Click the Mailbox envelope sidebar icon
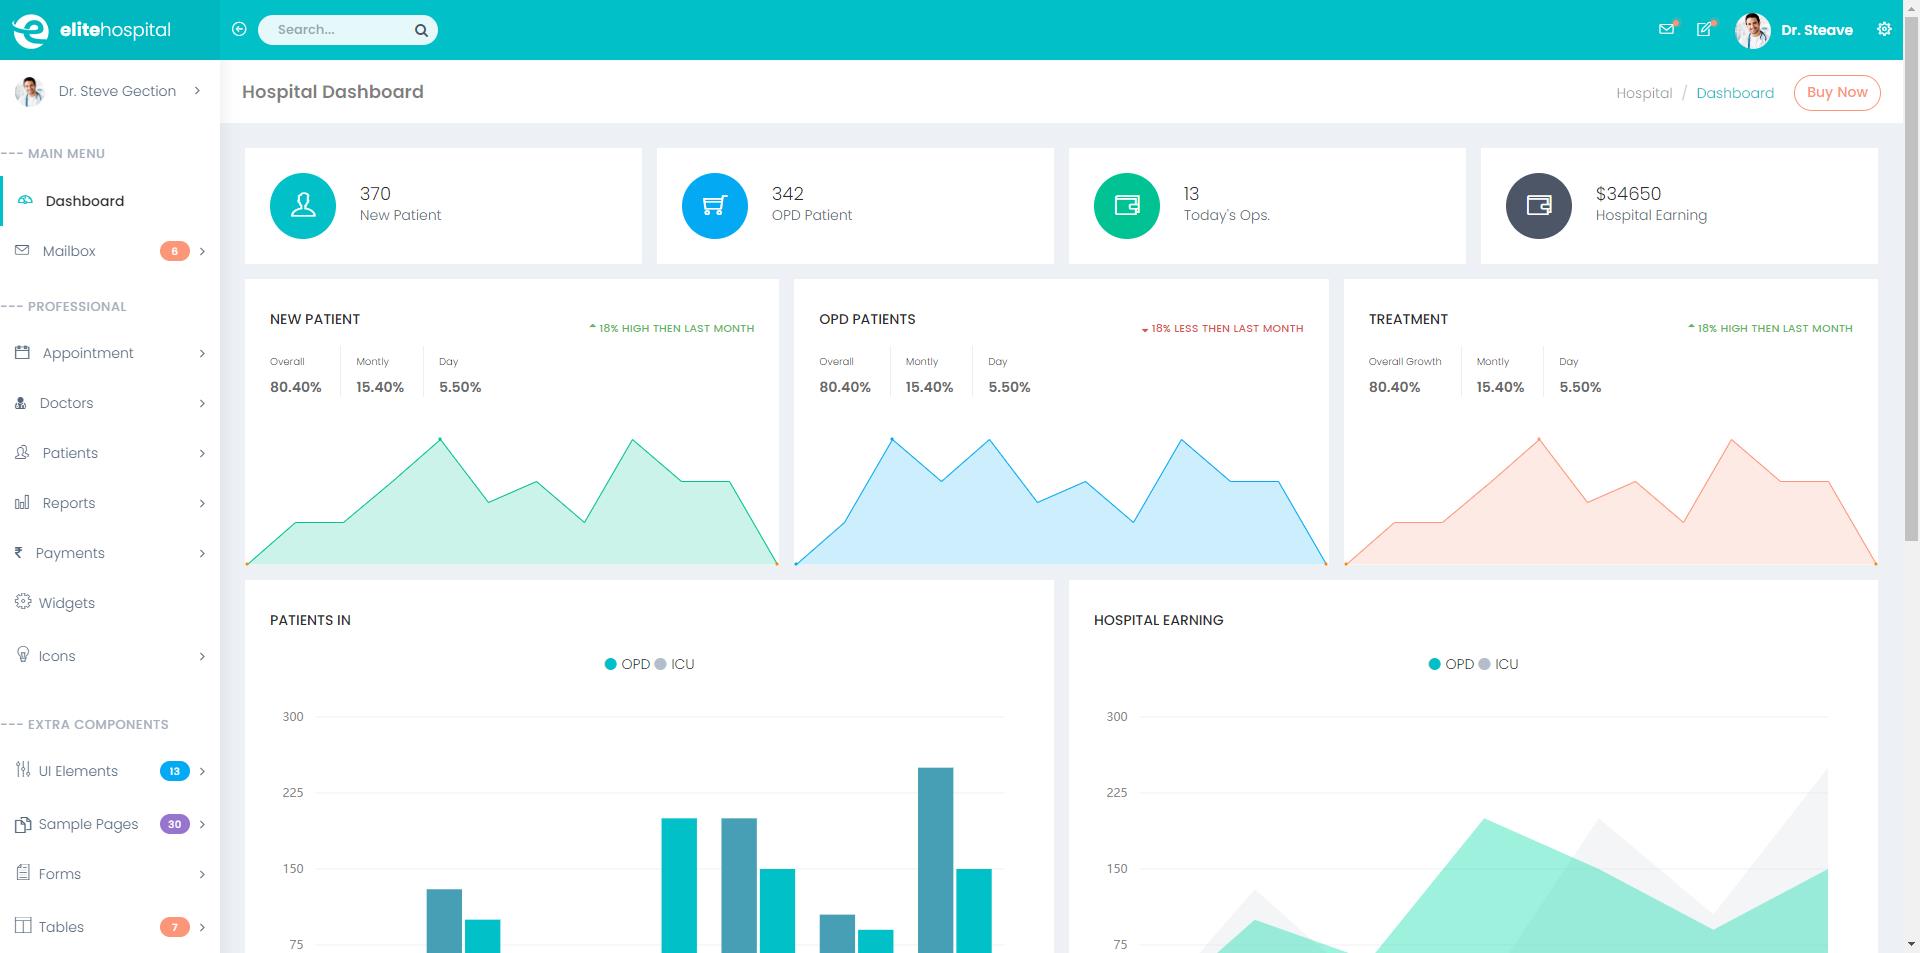 pos(22,250)
